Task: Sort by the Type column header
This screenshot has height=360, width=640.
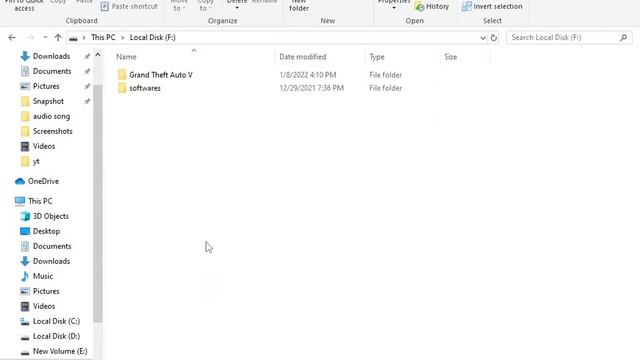Action: pyautogui.click(x=377, y=57)
